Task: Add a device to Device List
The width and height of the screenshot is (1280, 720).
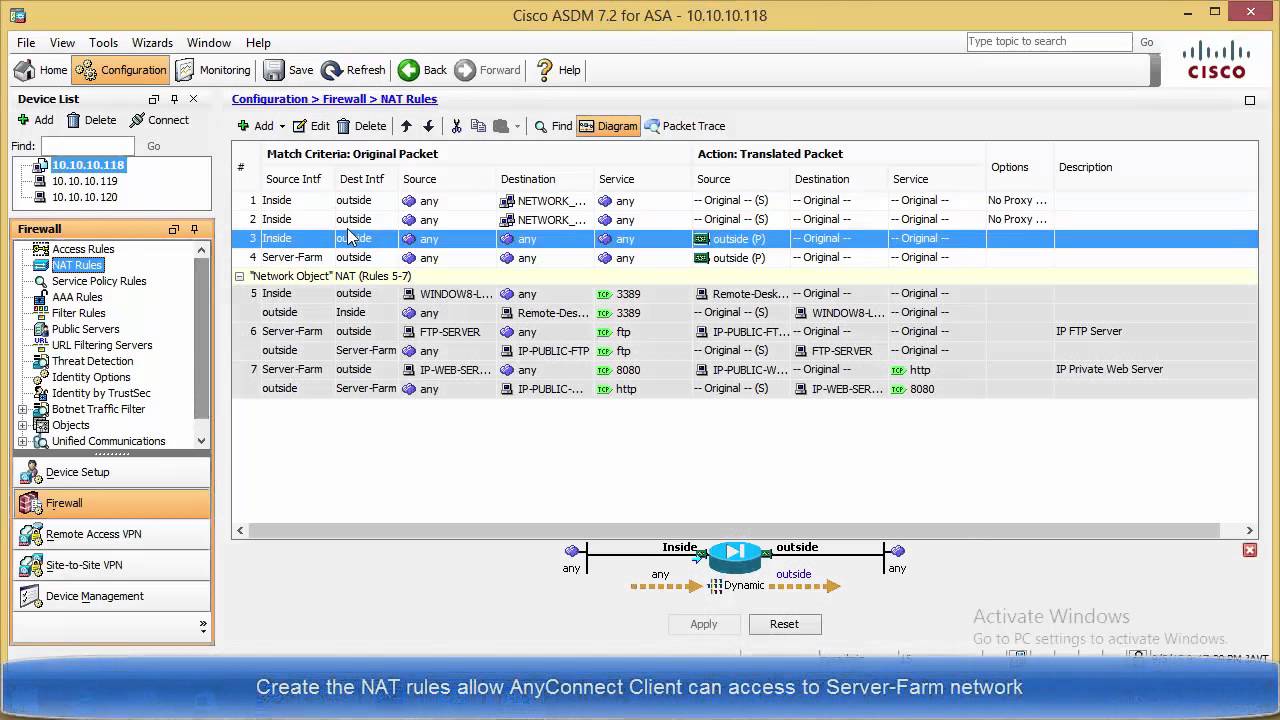Action: click(36, 120)
